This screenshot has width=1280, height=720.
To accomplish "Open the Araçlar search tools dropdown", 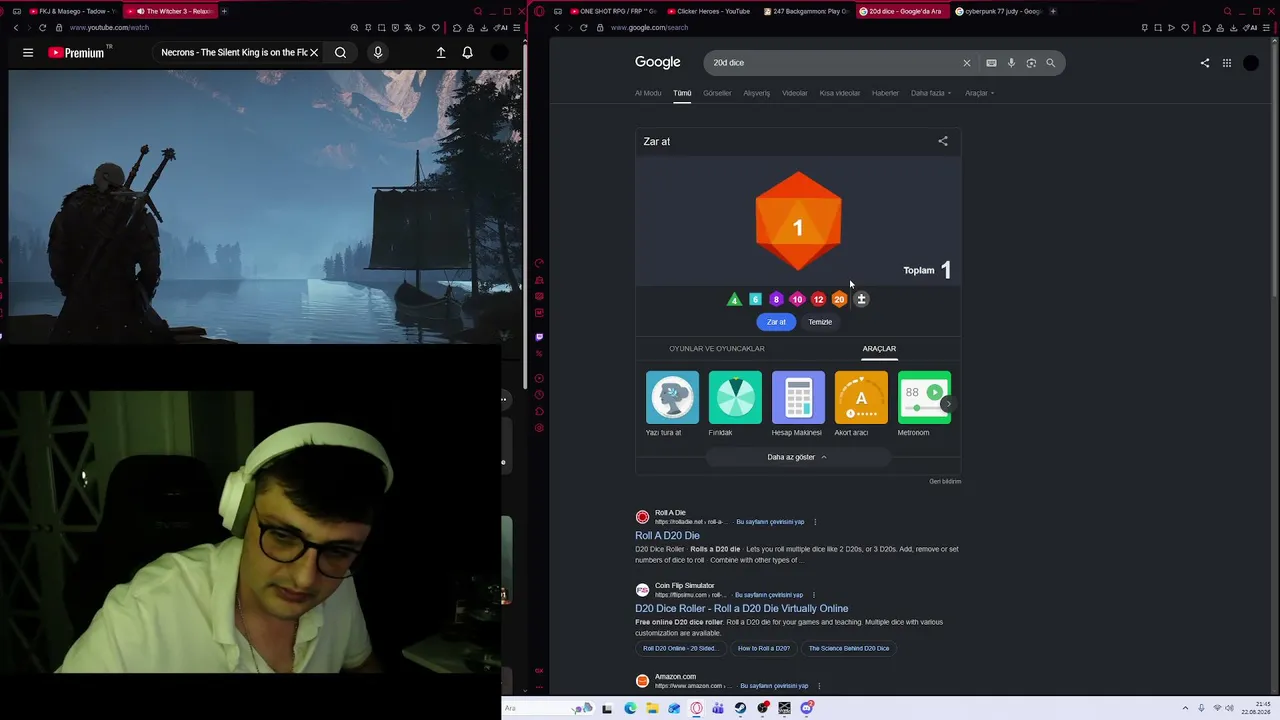I will 979,93.
